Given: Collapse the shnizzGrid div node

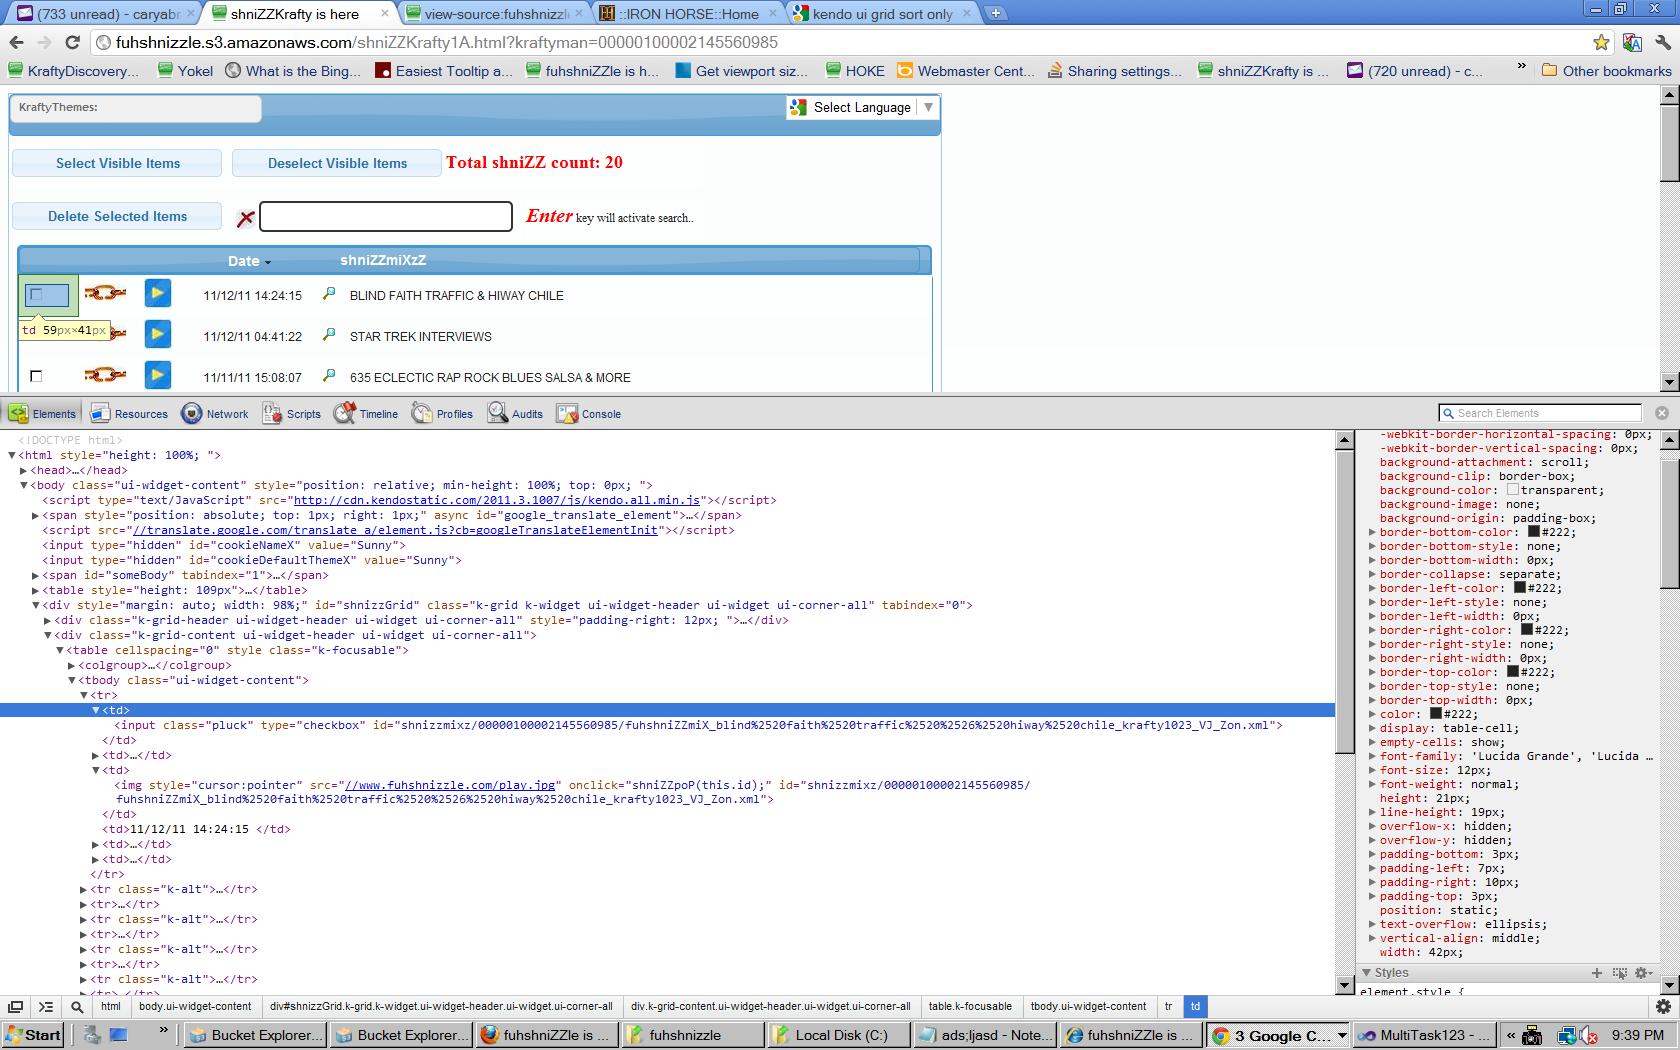Looking at the screenshot, I should (36, 605).
